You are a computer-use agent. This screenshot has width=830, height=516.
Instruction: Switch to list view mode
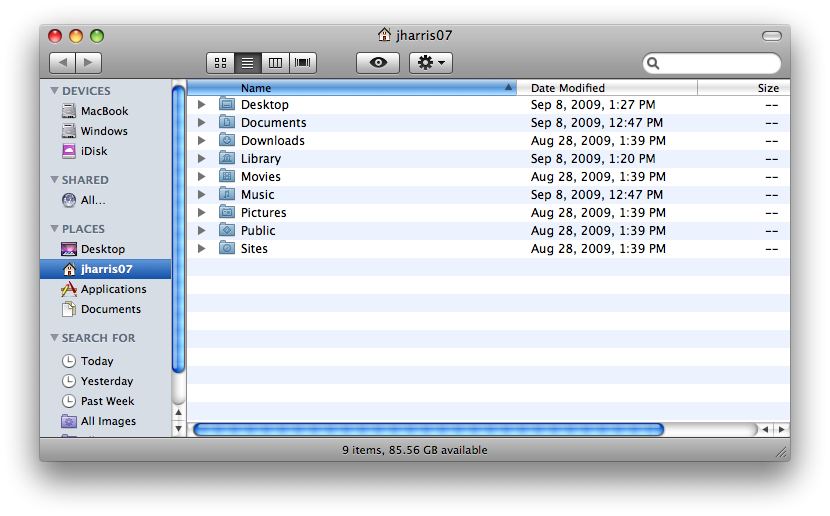coord(247,63)
